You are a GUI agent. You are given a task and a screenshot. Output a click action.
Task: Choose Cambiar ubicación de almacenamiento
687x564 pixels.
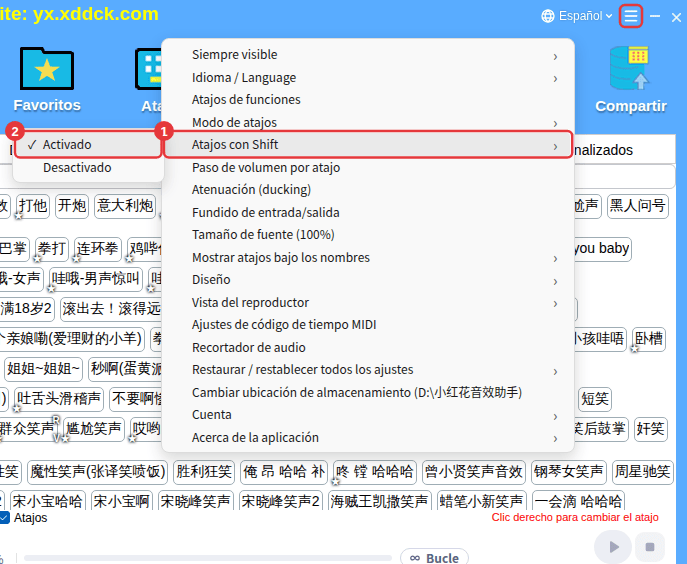(x=368, y=392)
